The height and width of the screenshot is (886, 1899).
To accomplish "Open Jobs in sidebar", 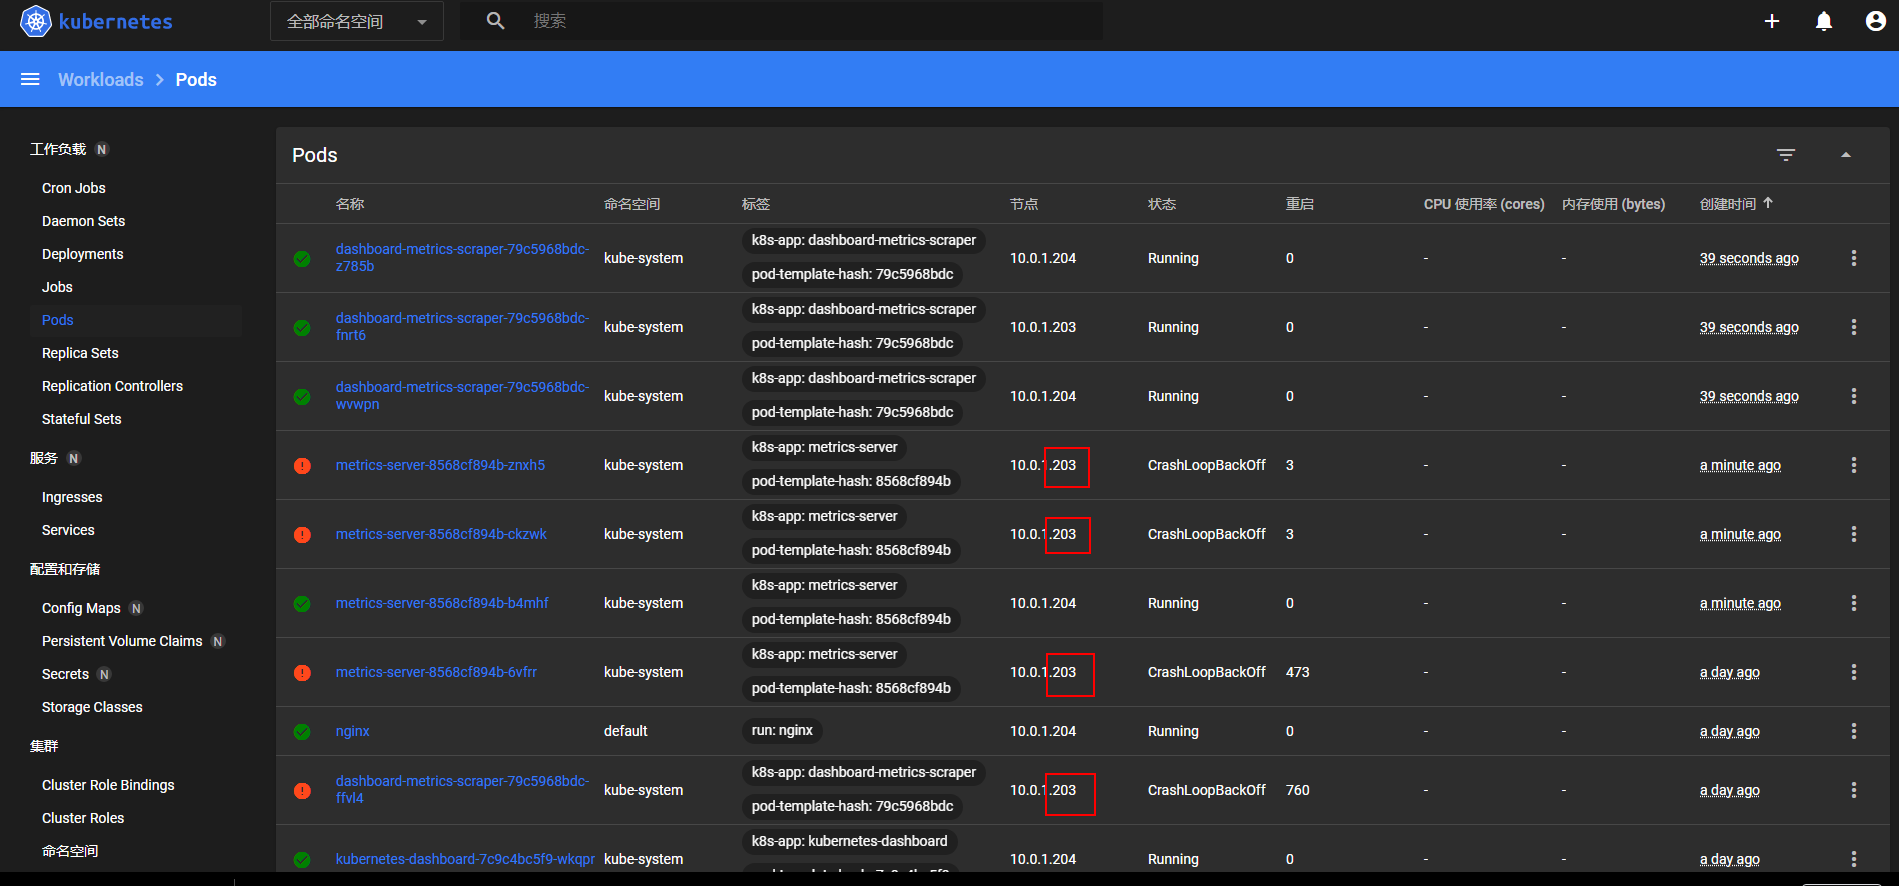I will (x=57, y=287).
